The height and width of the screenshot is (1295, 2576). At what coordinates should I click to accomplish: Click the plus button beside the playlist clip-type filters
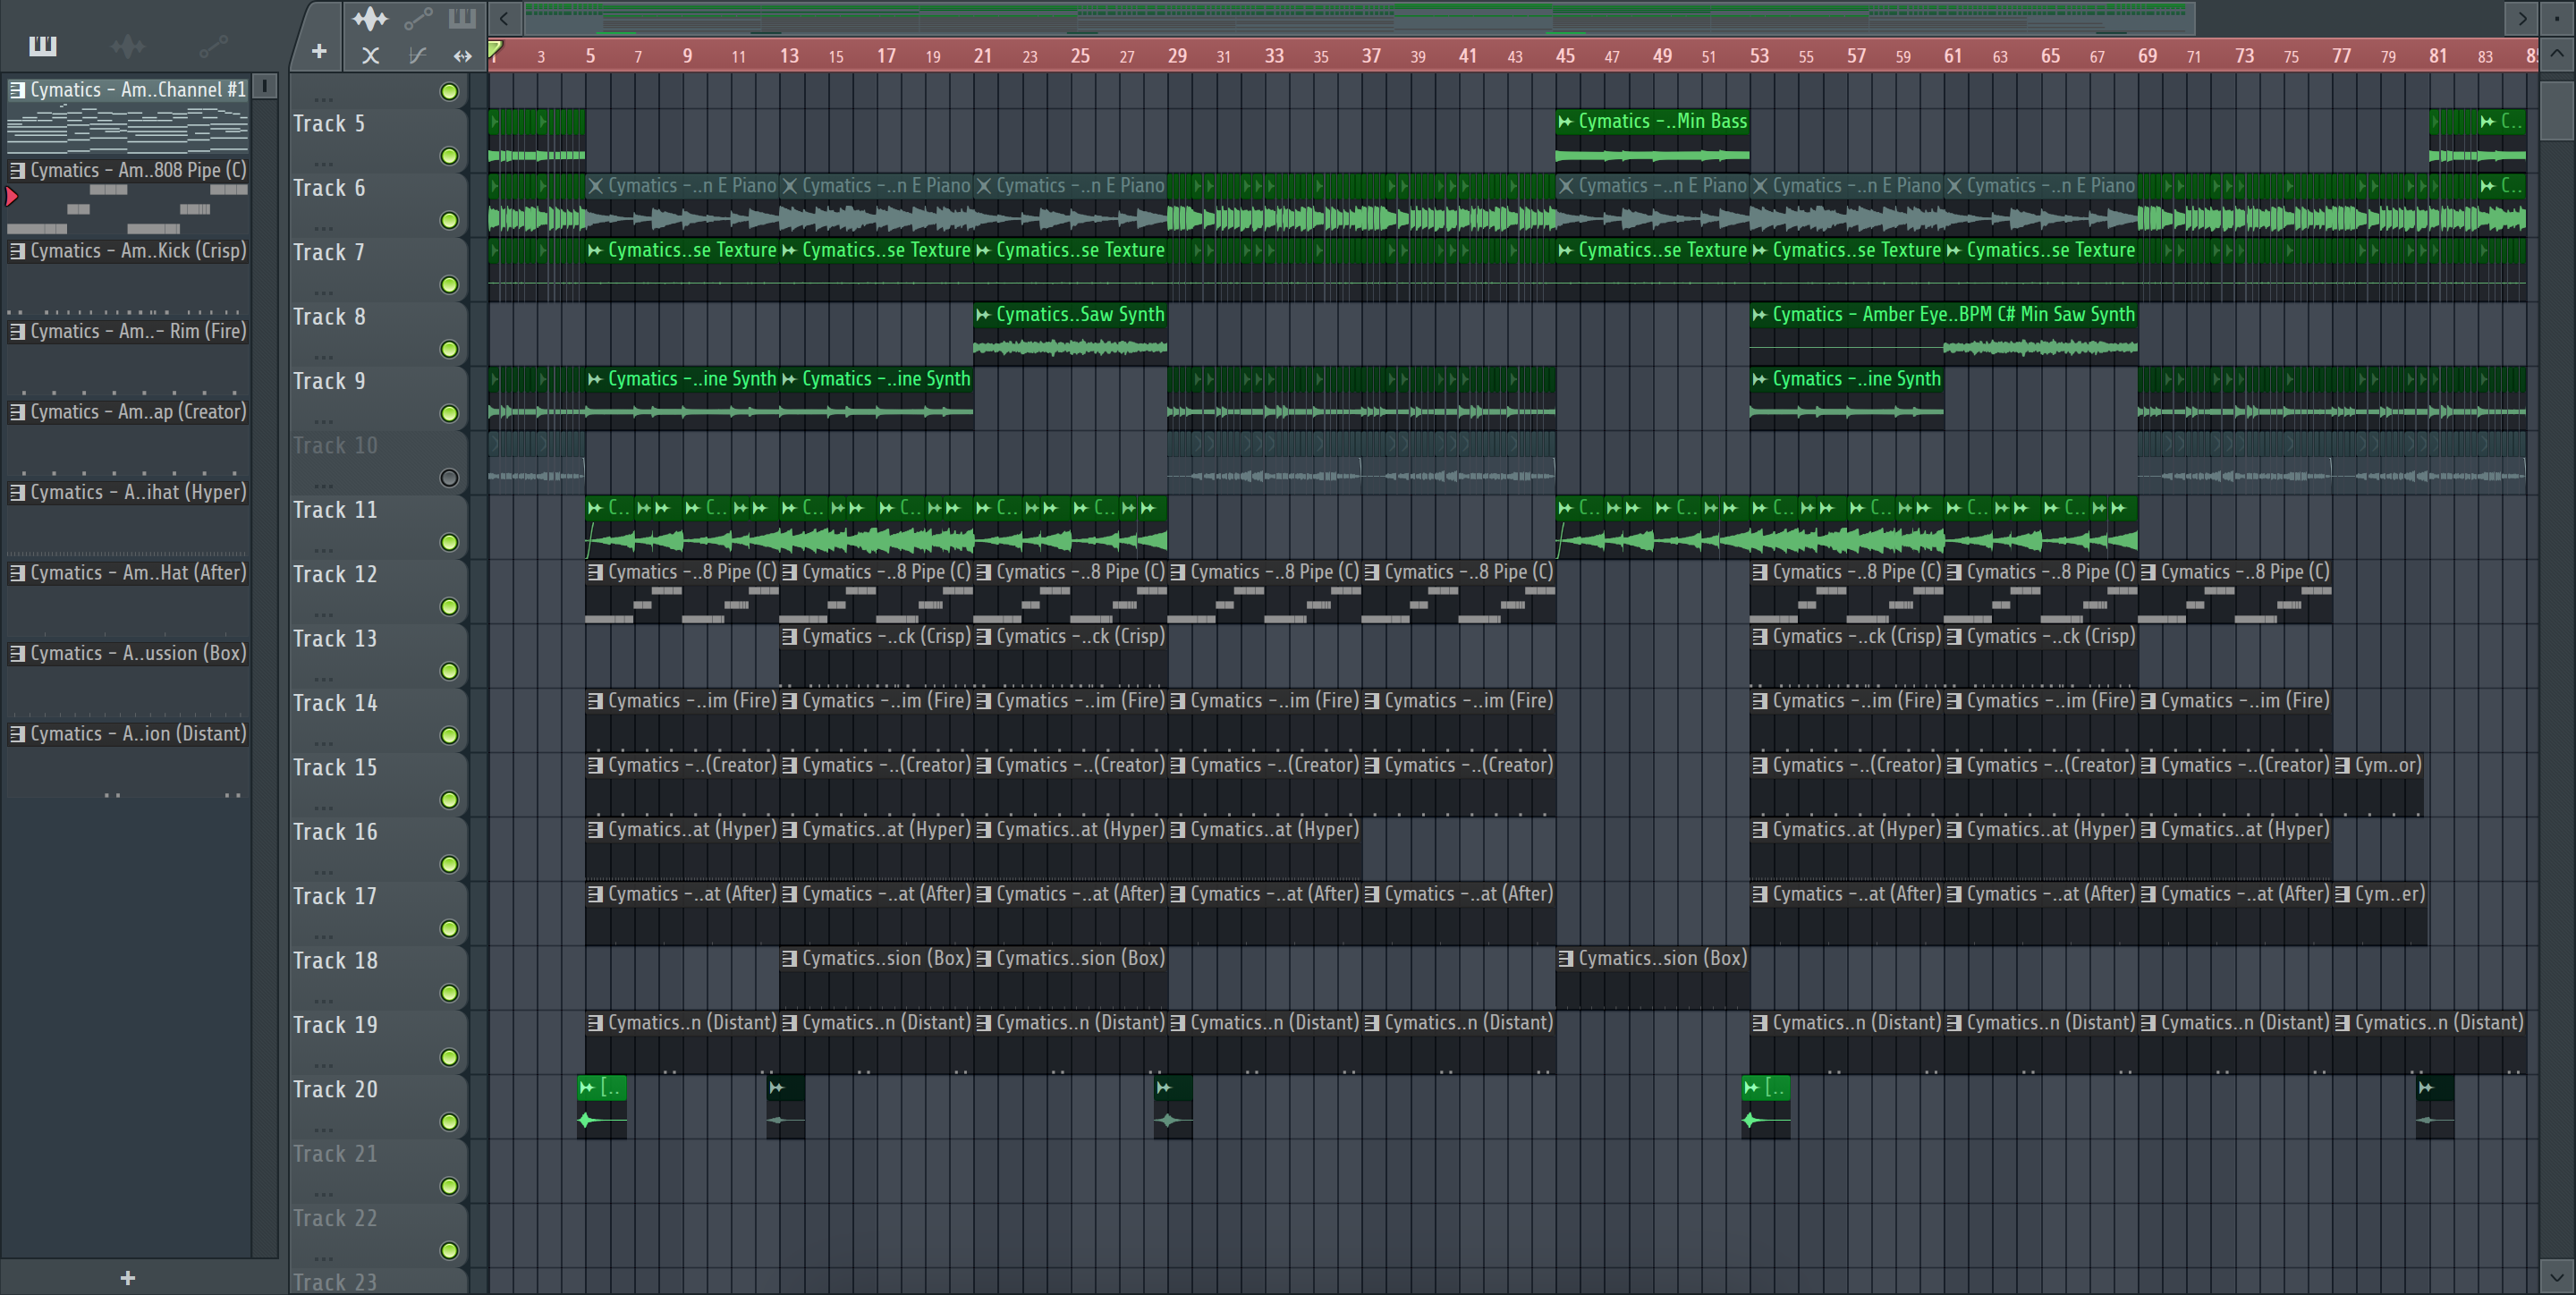pos(319,51)
